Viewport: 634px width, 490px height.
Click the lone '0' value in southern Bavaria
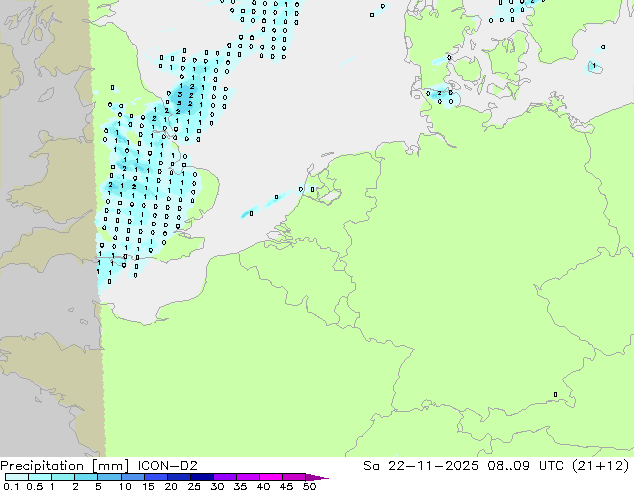click(555, 395)
